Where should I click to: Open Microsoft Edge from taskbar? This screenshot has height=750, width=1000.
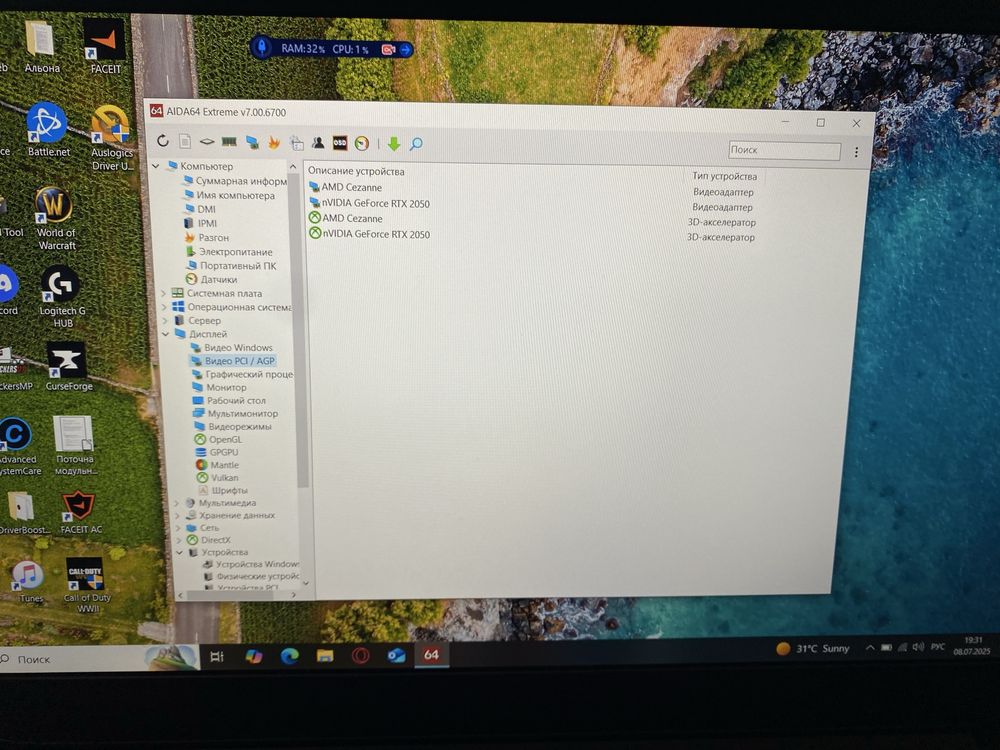click(x=290, y=656)
